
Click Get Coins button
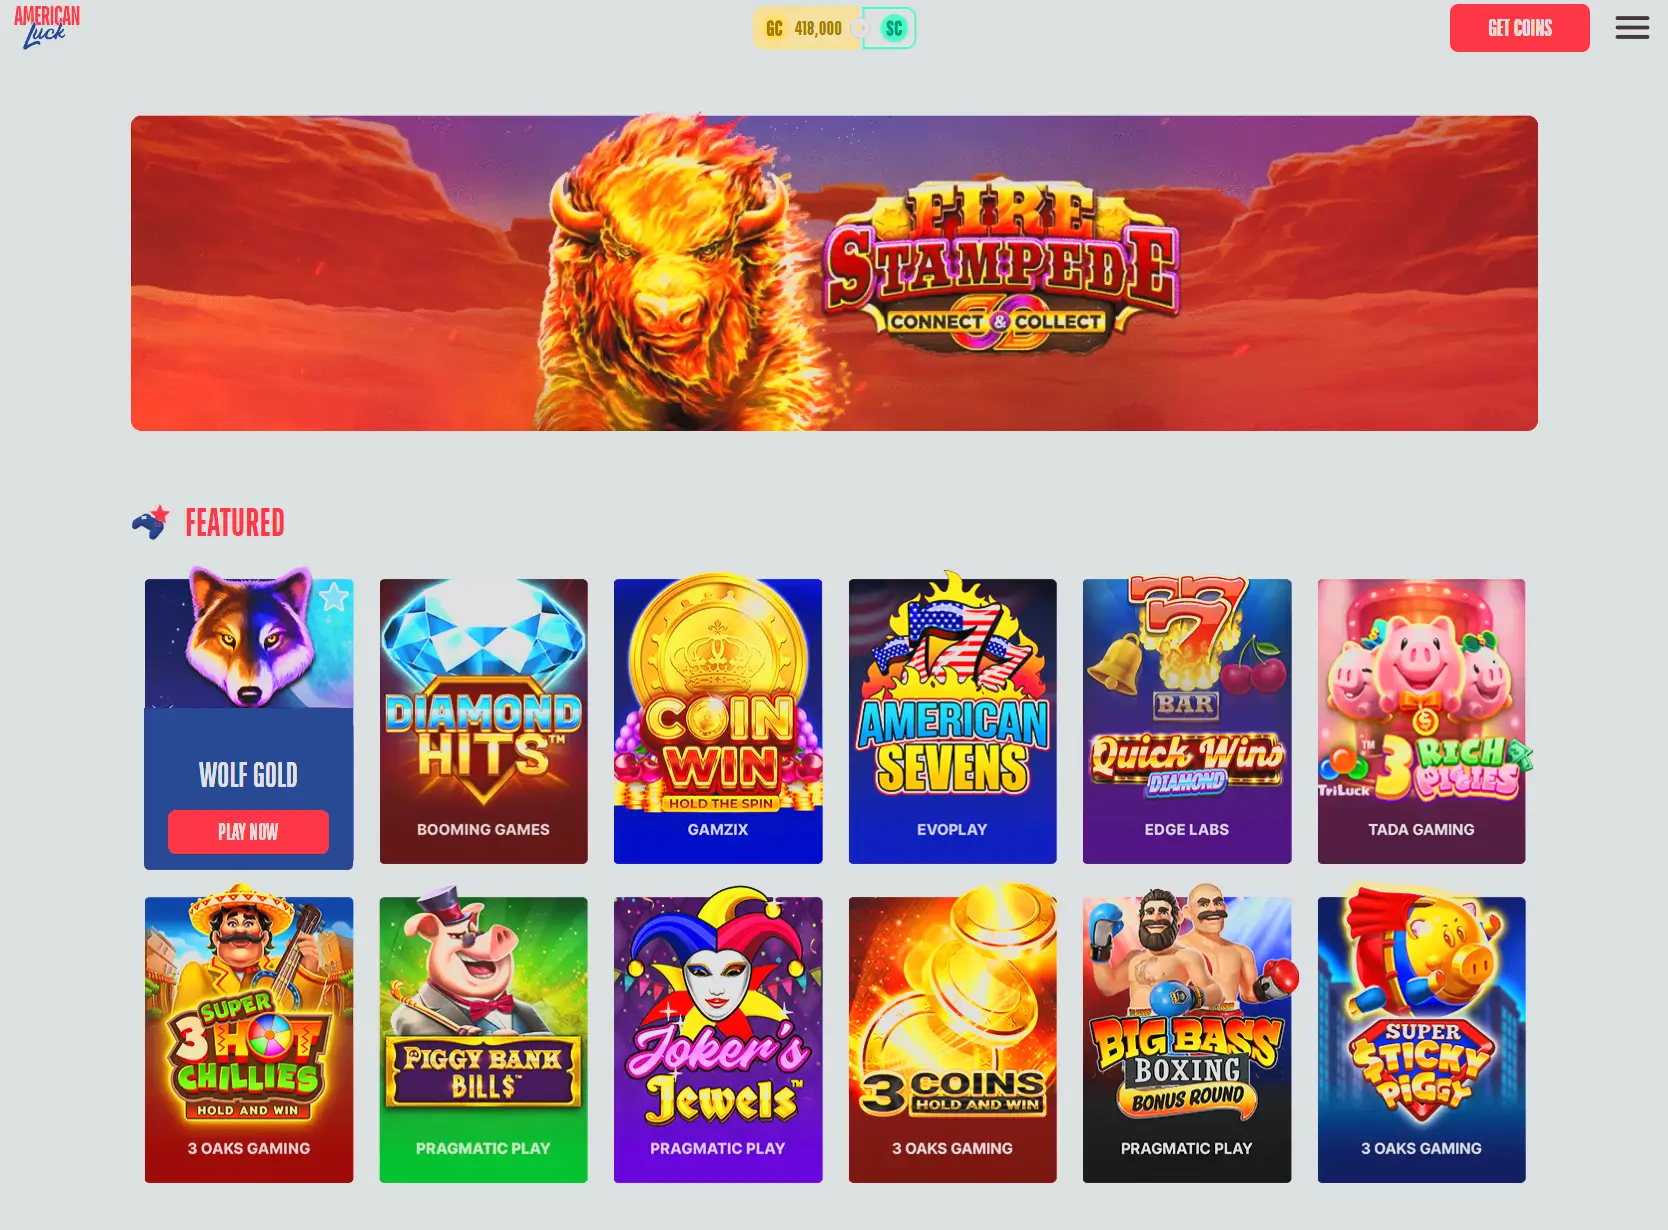(x=1519, y=28)
